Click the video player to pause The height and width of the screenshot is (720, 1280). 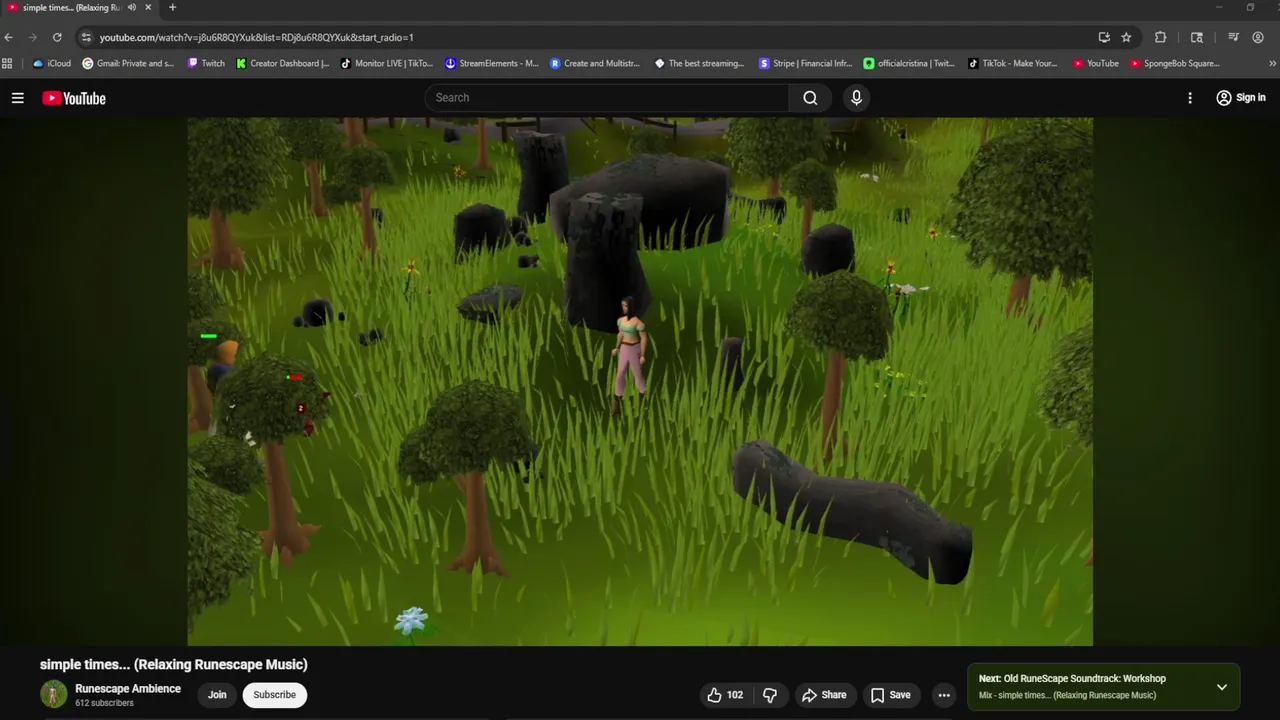640,381
